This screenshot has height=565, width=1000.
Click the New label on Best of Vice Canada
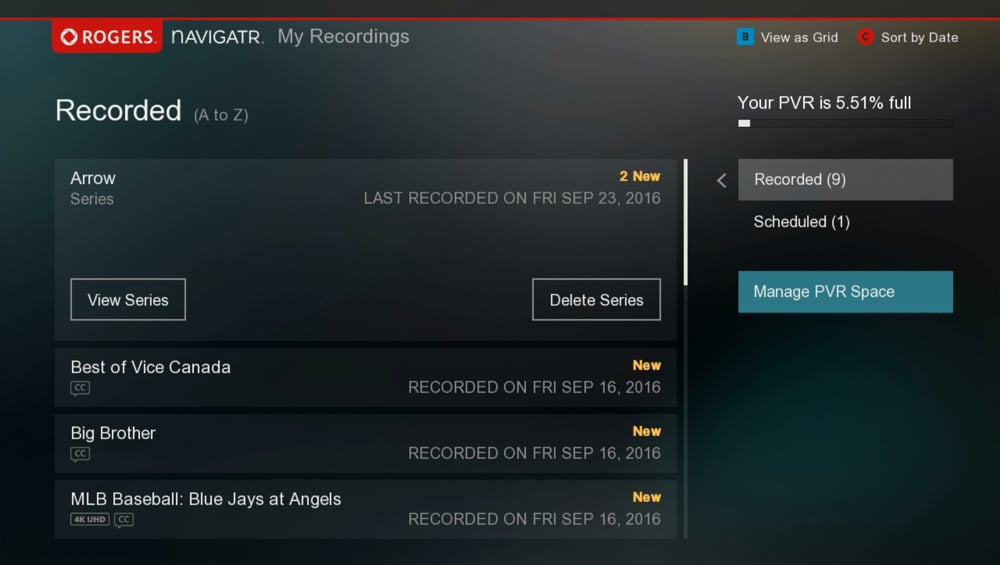(646, 365)
